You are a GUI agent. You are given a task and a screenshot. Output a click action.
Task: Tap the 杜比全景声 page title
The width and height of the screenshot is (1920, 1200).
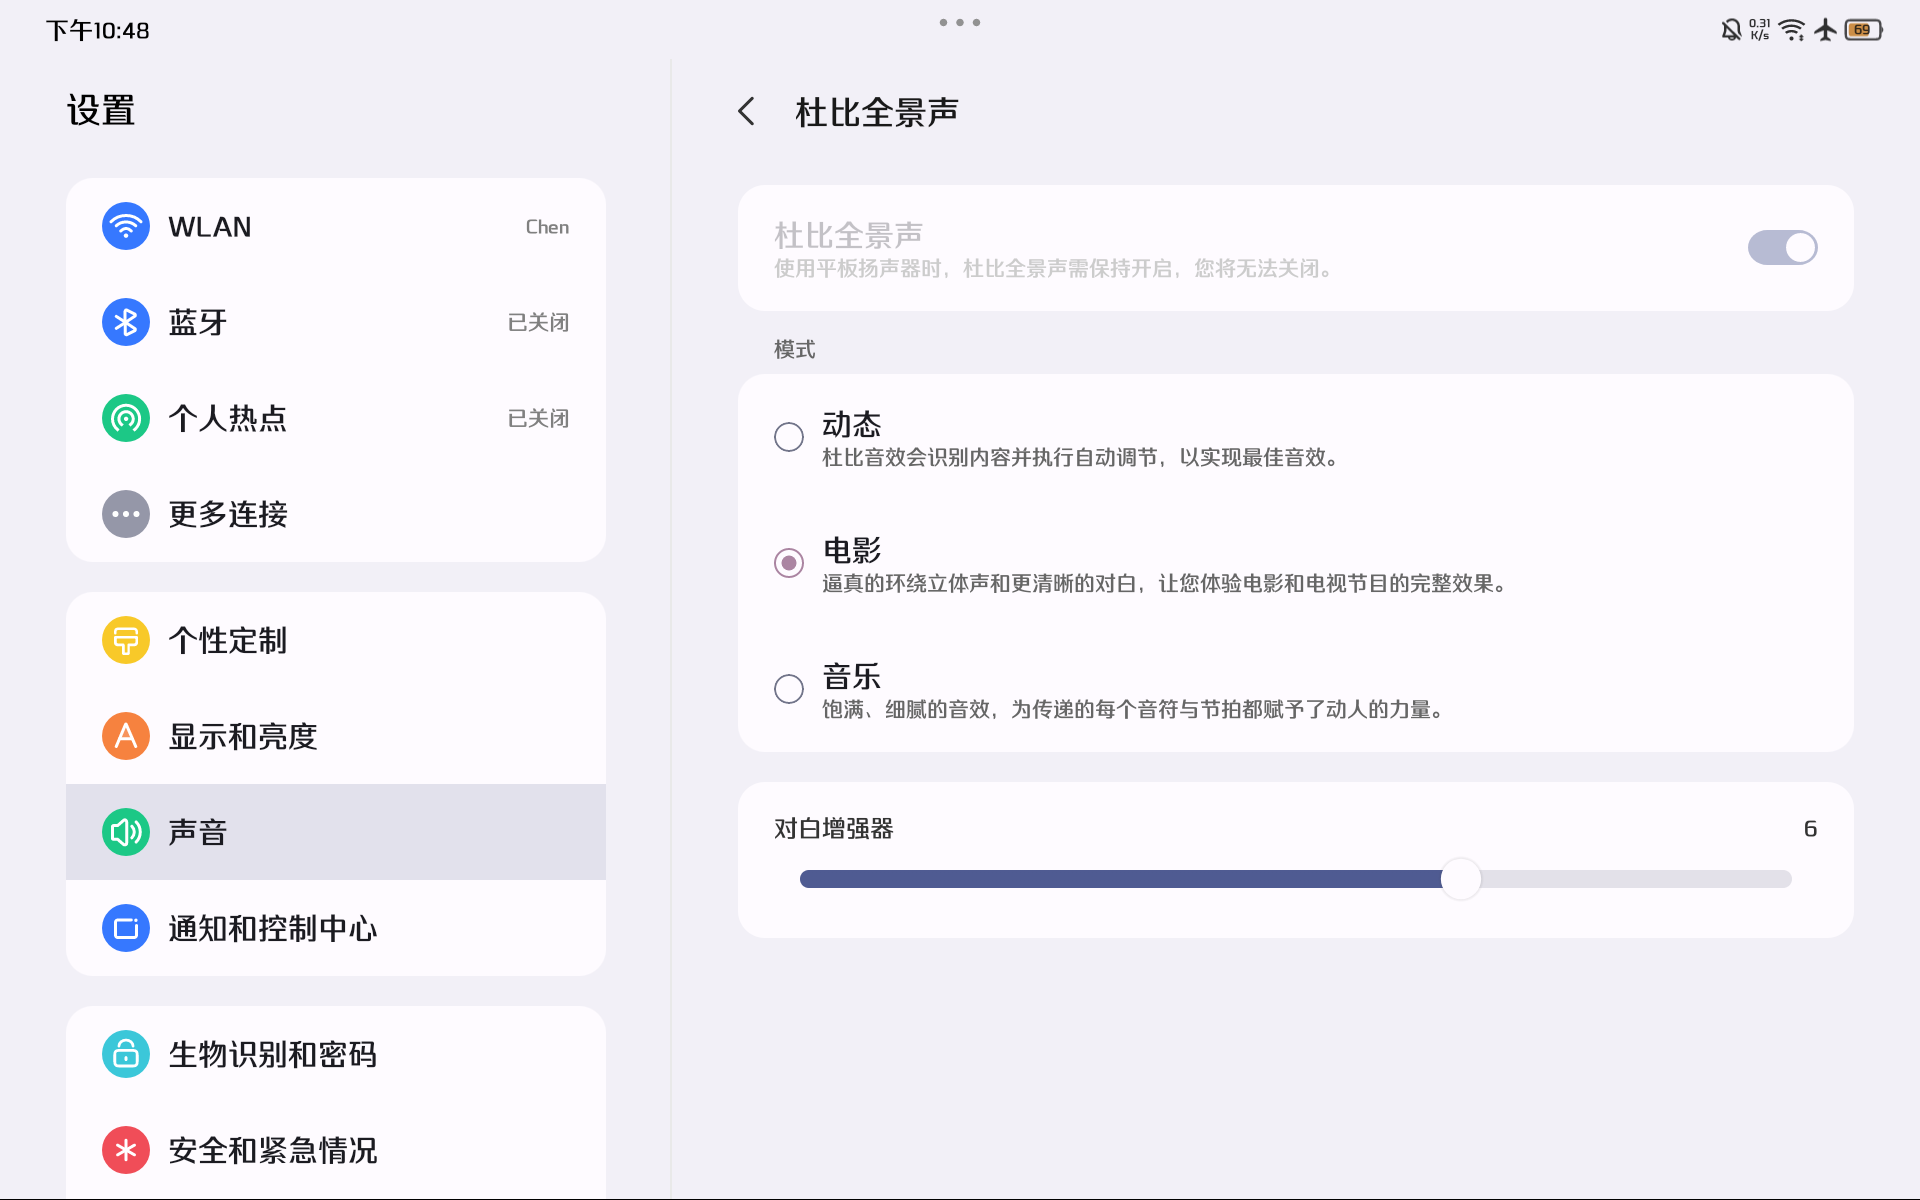click(877, 112)
